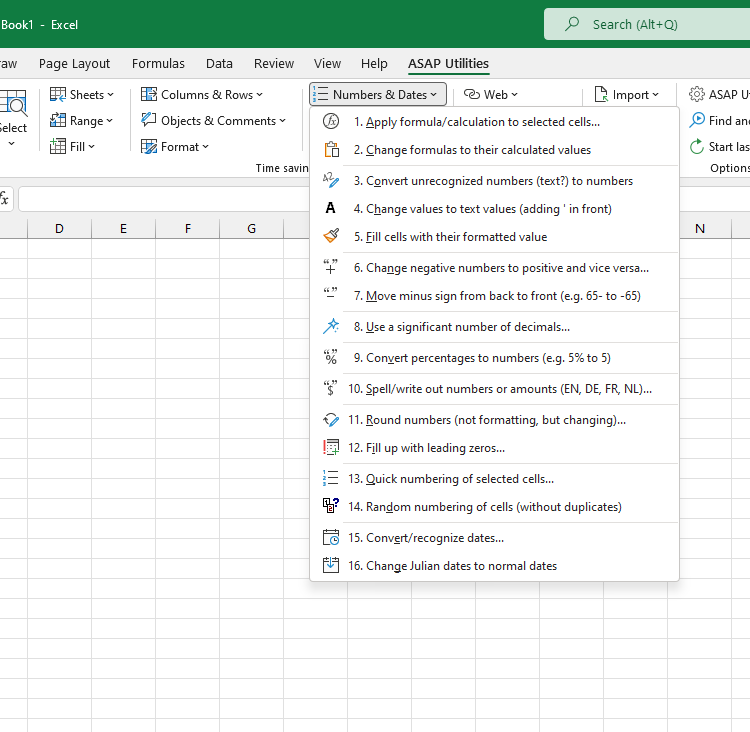Click the paintbrush icon for Fill cells formatted value
Viewport: 750px width, 732px height.
[x=331, y=236]
